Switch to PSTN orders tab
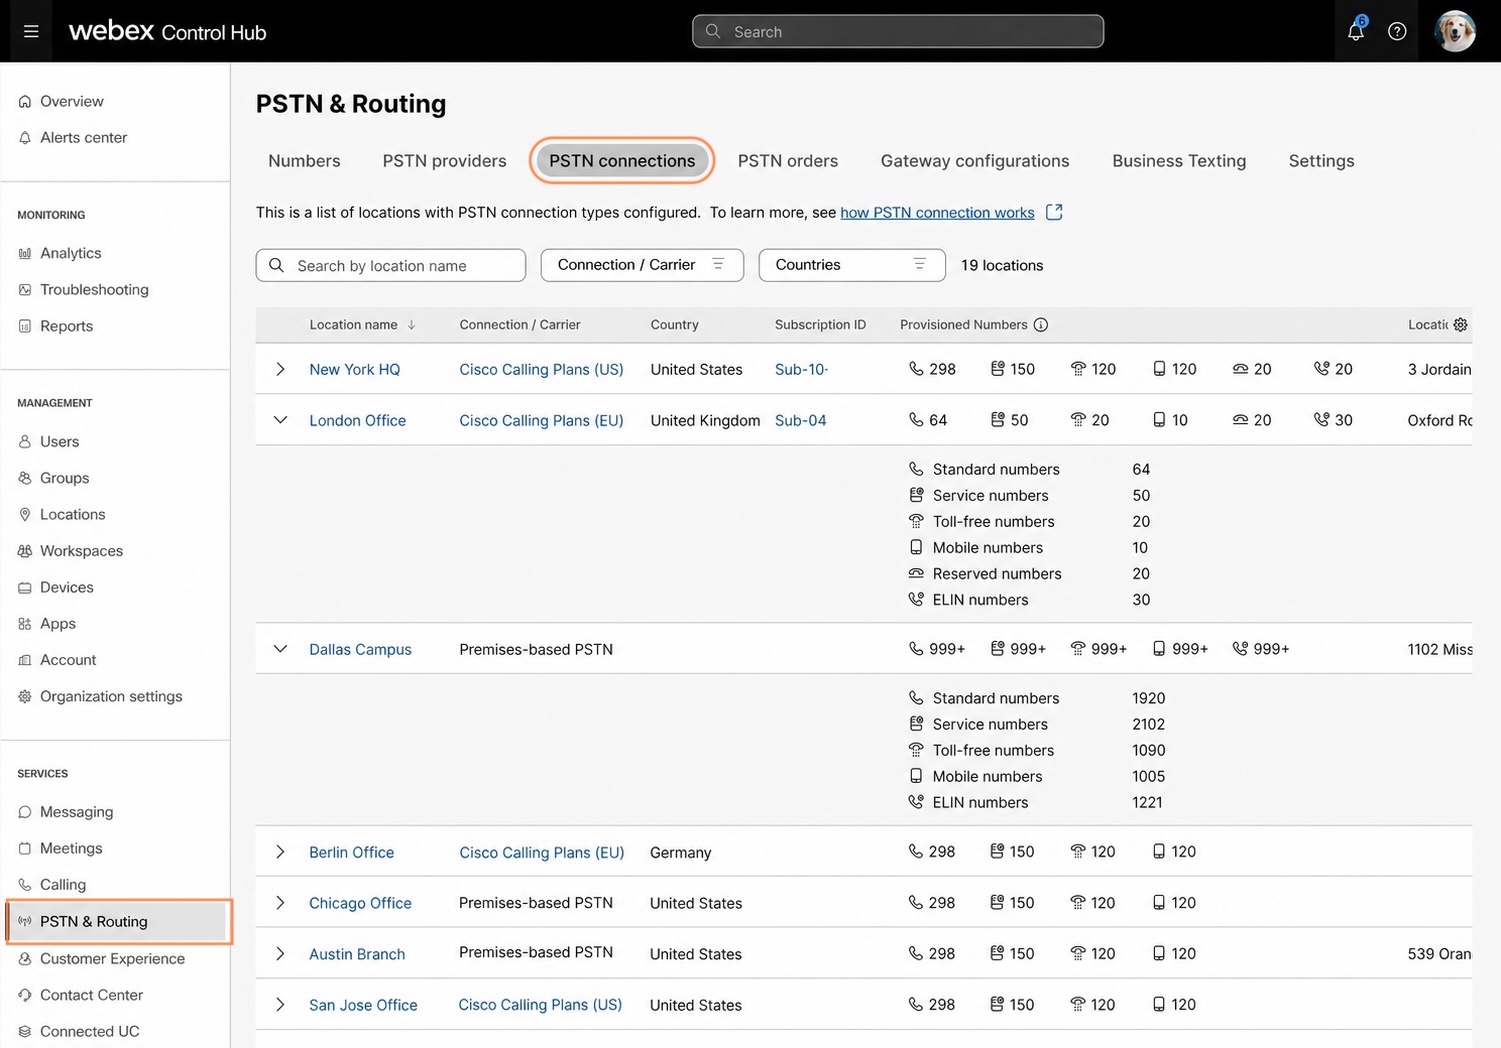Image resolution: width=1501 pixels, height=1048 pixels. click(788, 161)
